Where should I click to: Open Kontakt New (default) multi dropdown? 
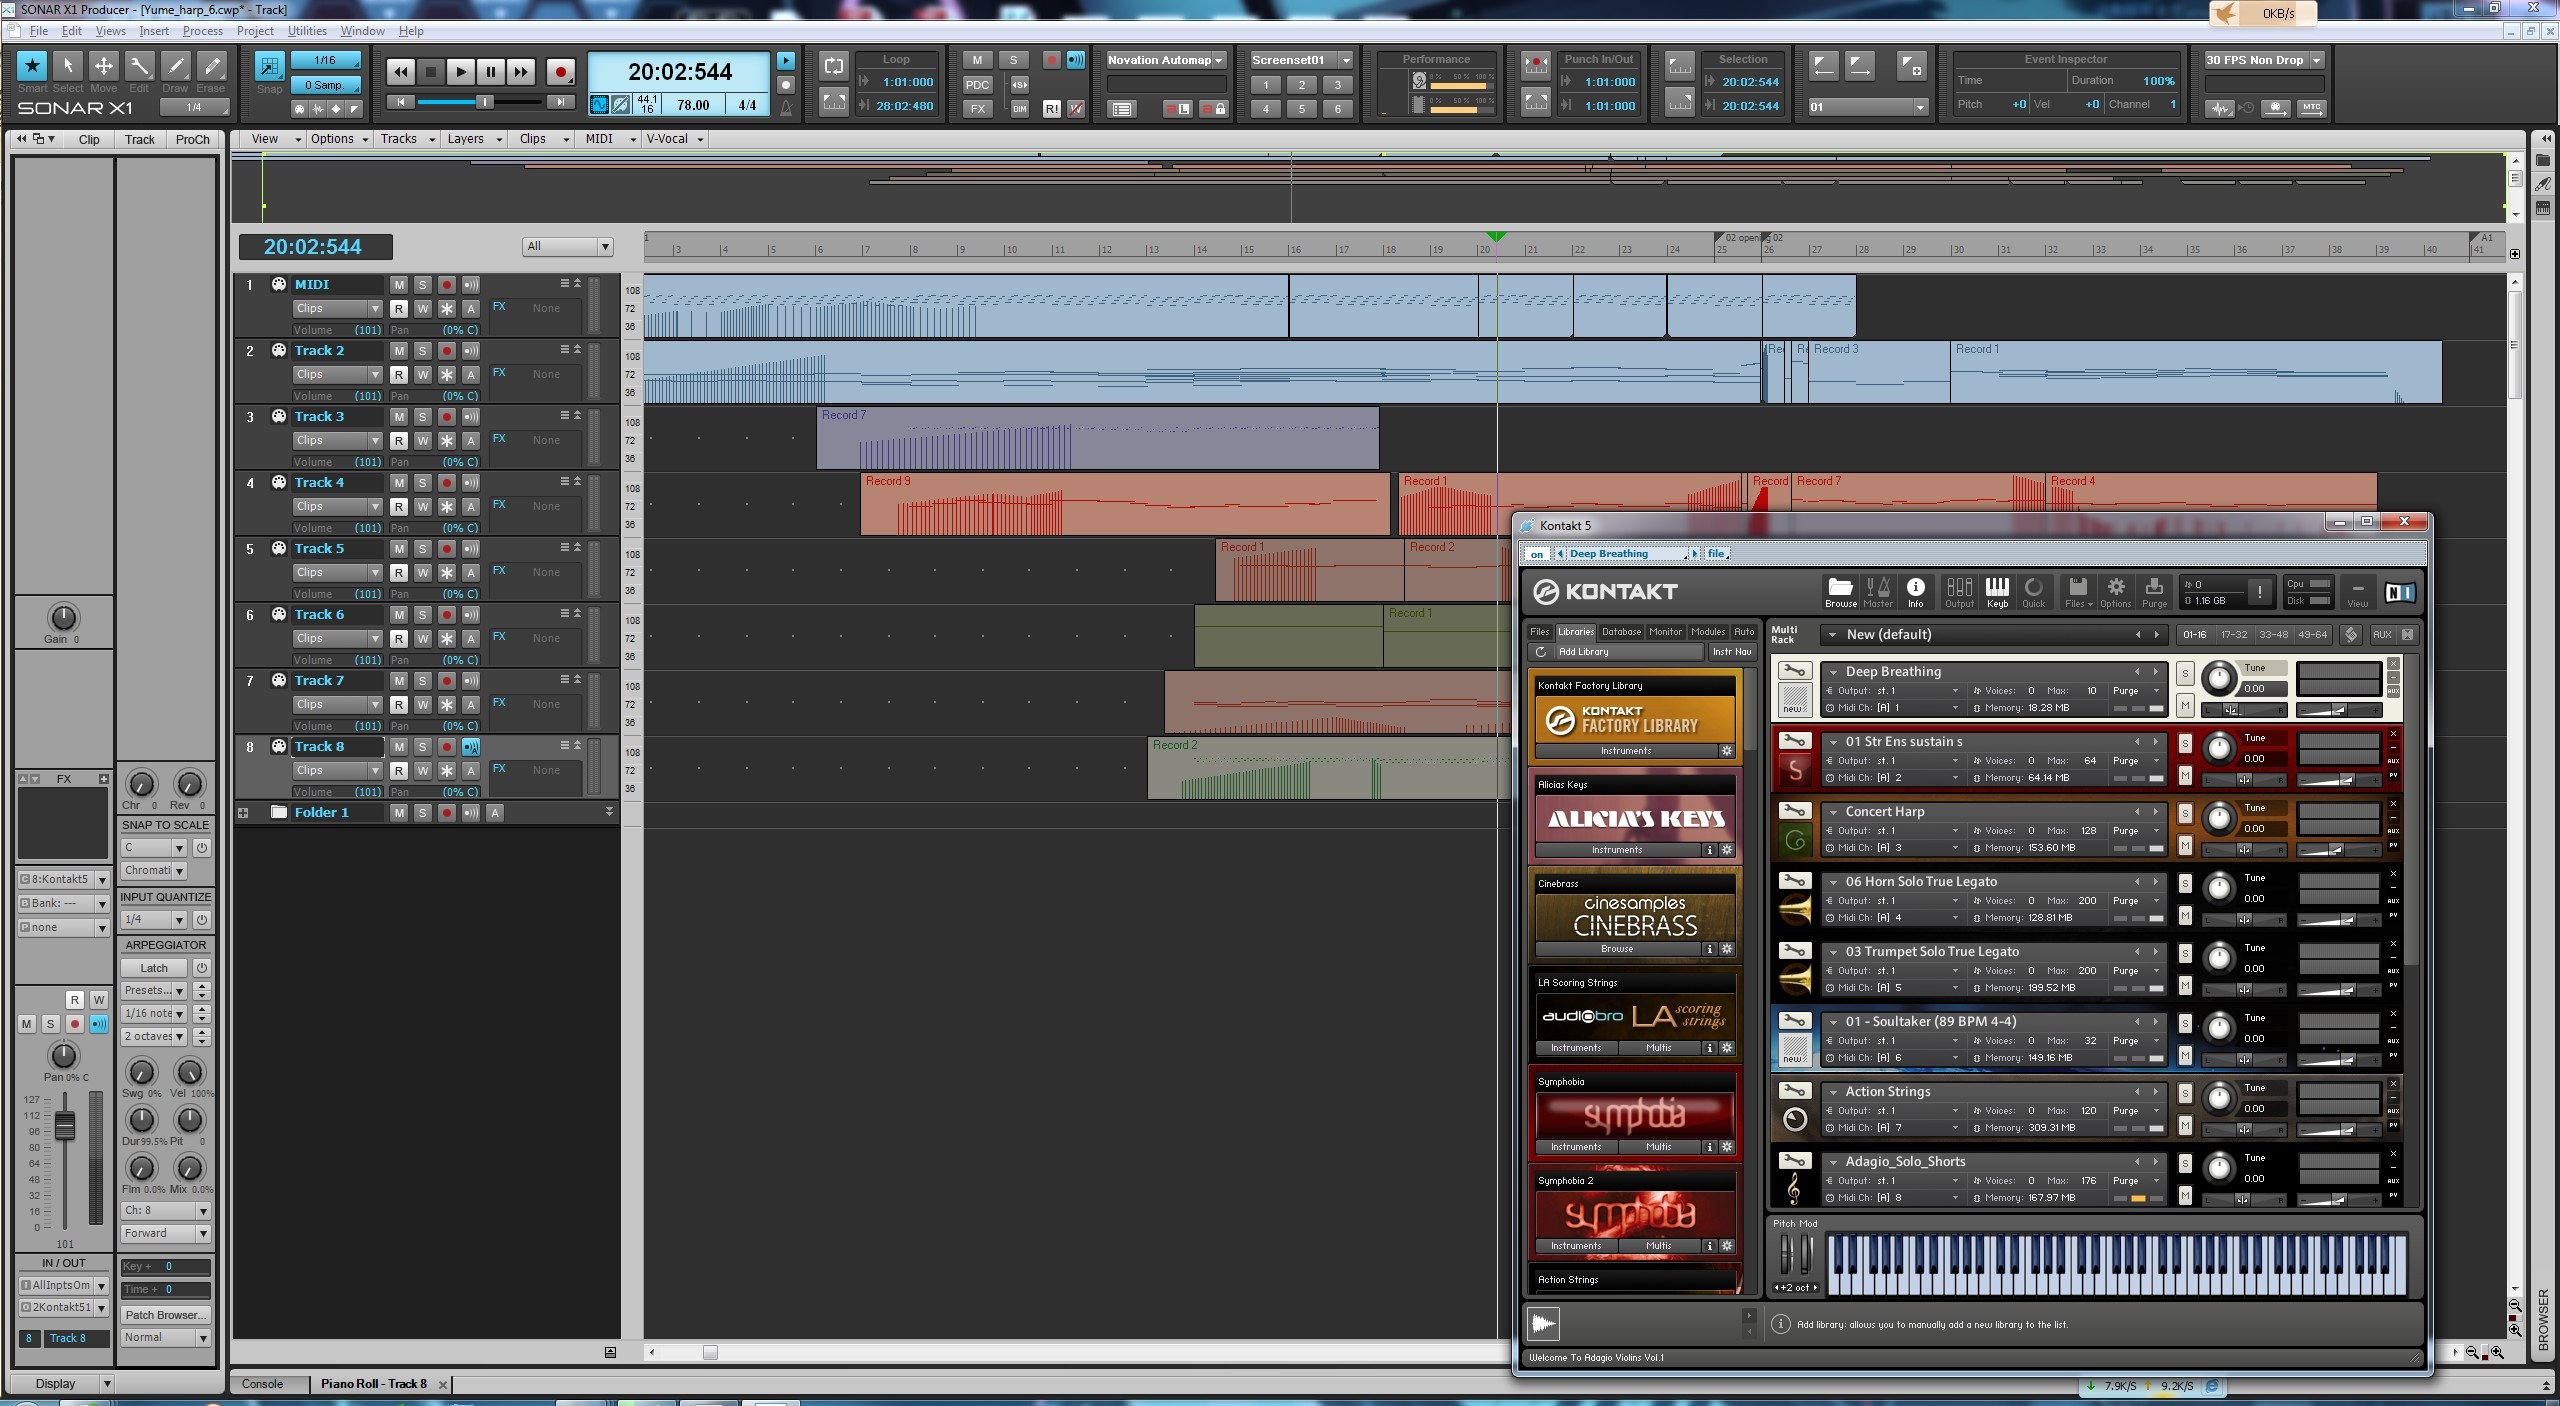click(x=1832, y=635)
